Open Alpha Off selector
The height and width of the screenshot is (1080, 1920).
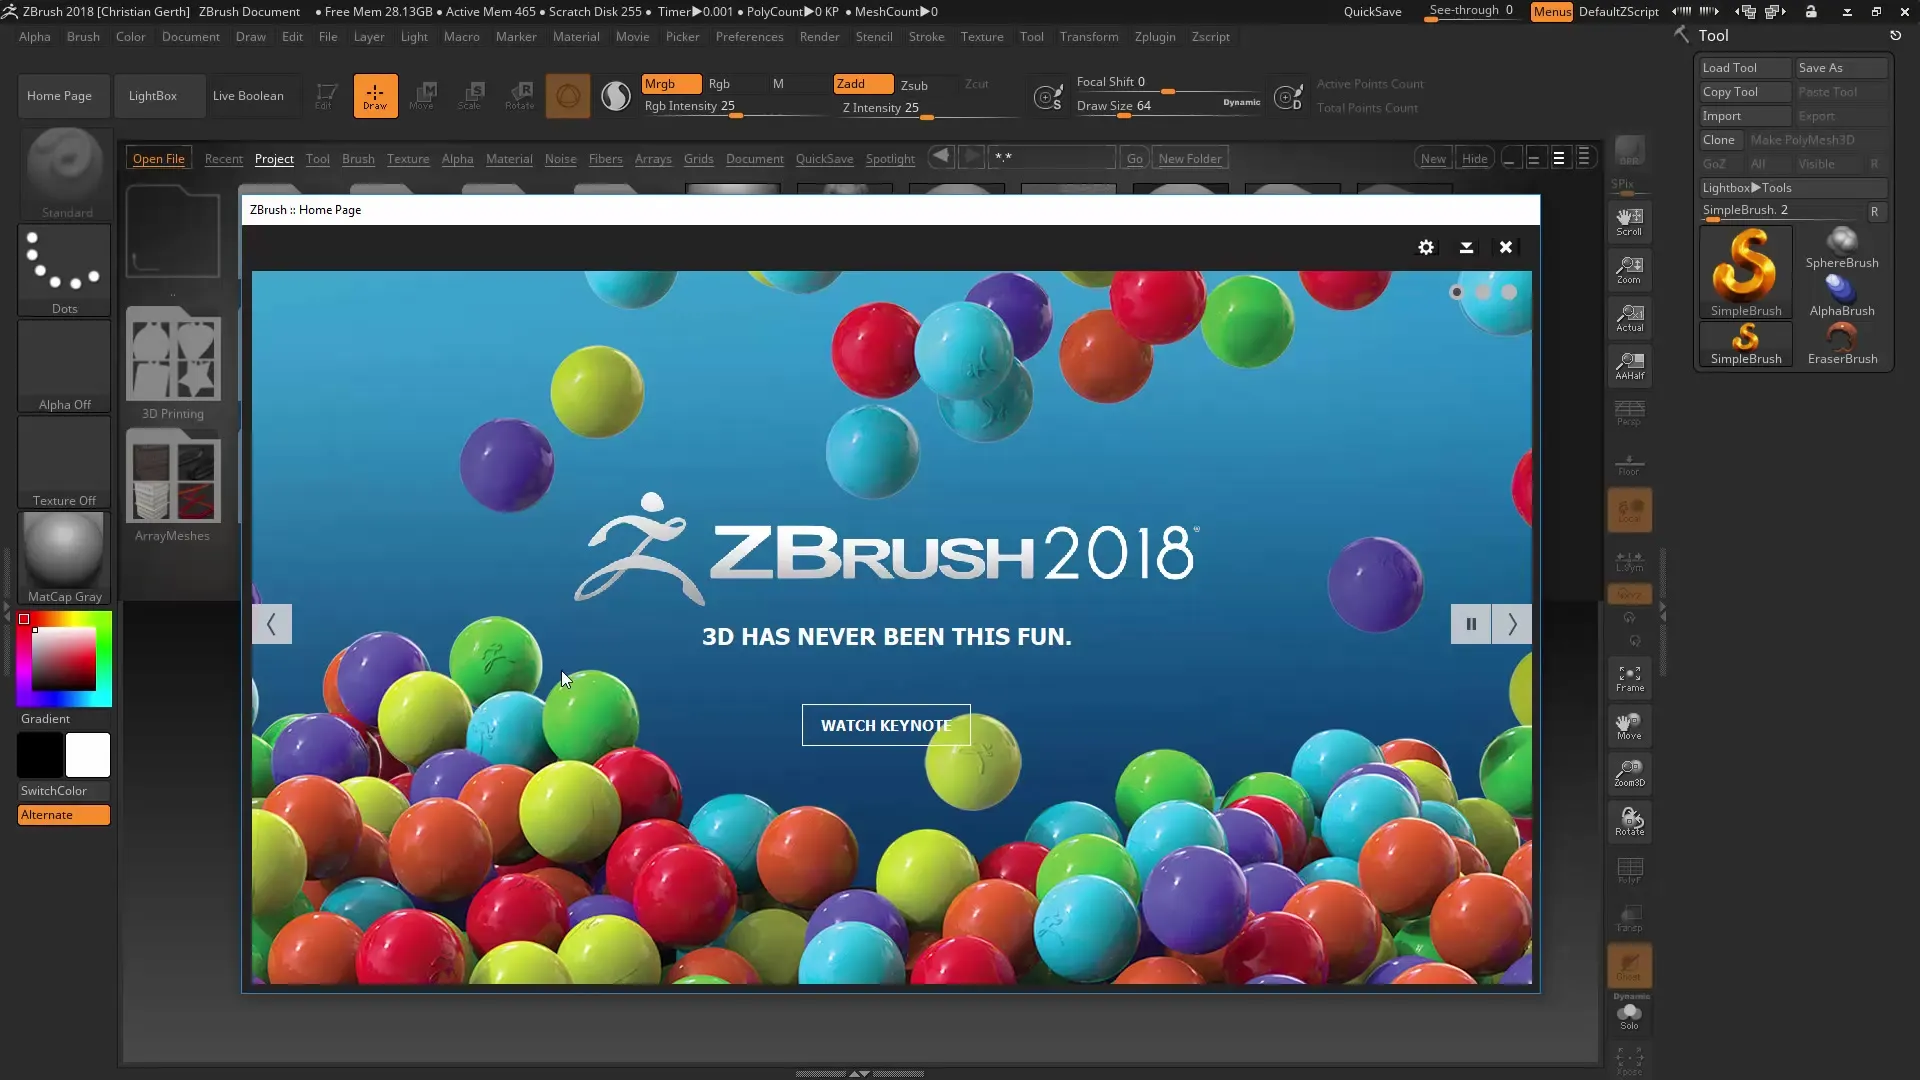[64, 366]
